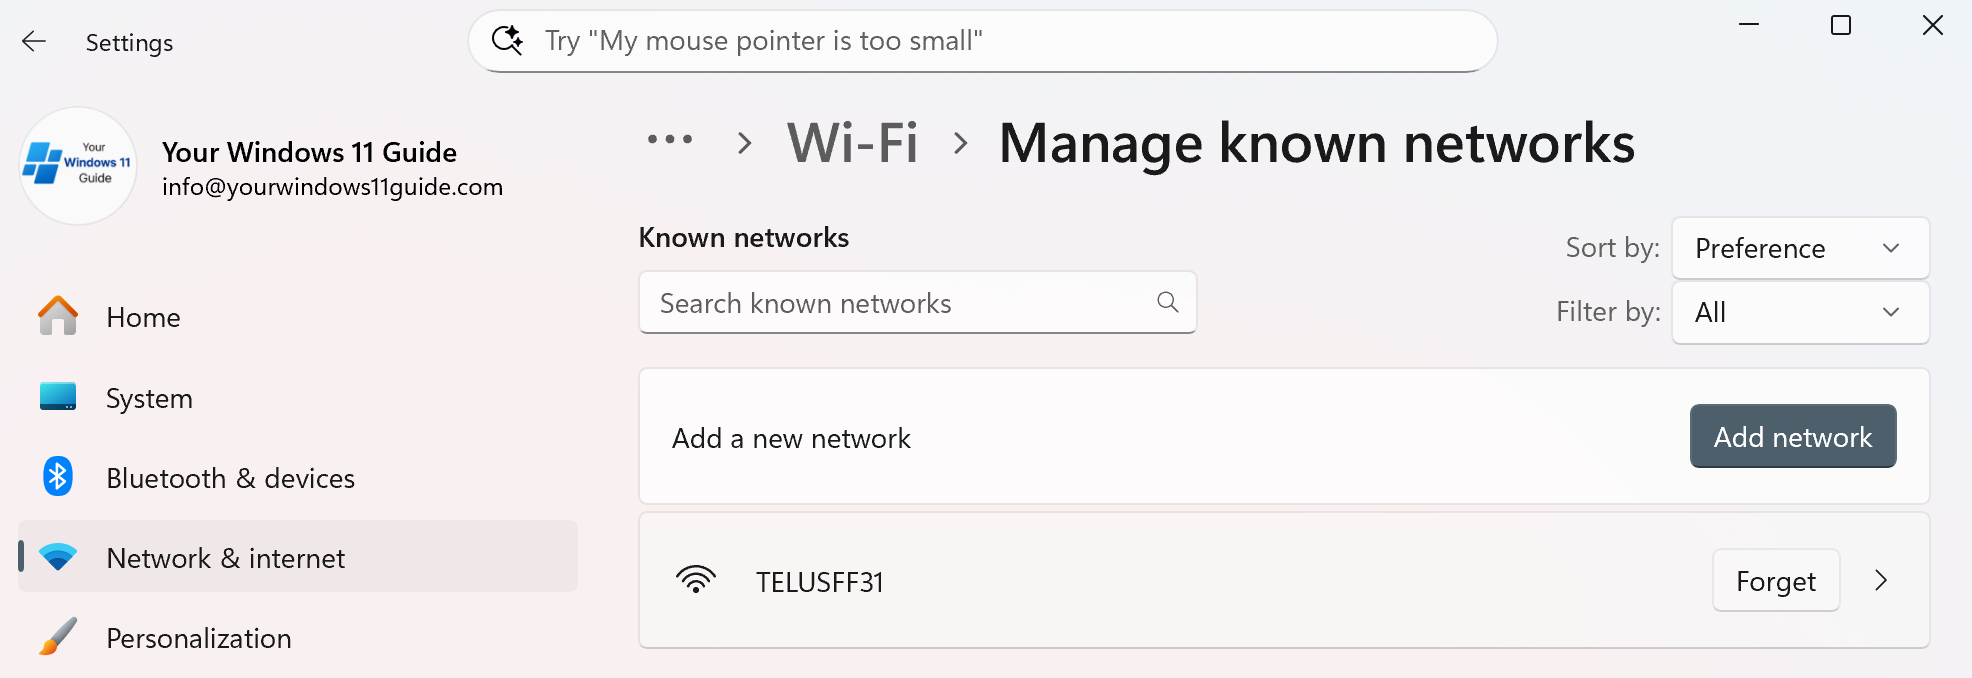This screenshot has width=1972, height=678.
Task: Open the Wi-Fi breadcrumb page
Action: tap(852, 142)
